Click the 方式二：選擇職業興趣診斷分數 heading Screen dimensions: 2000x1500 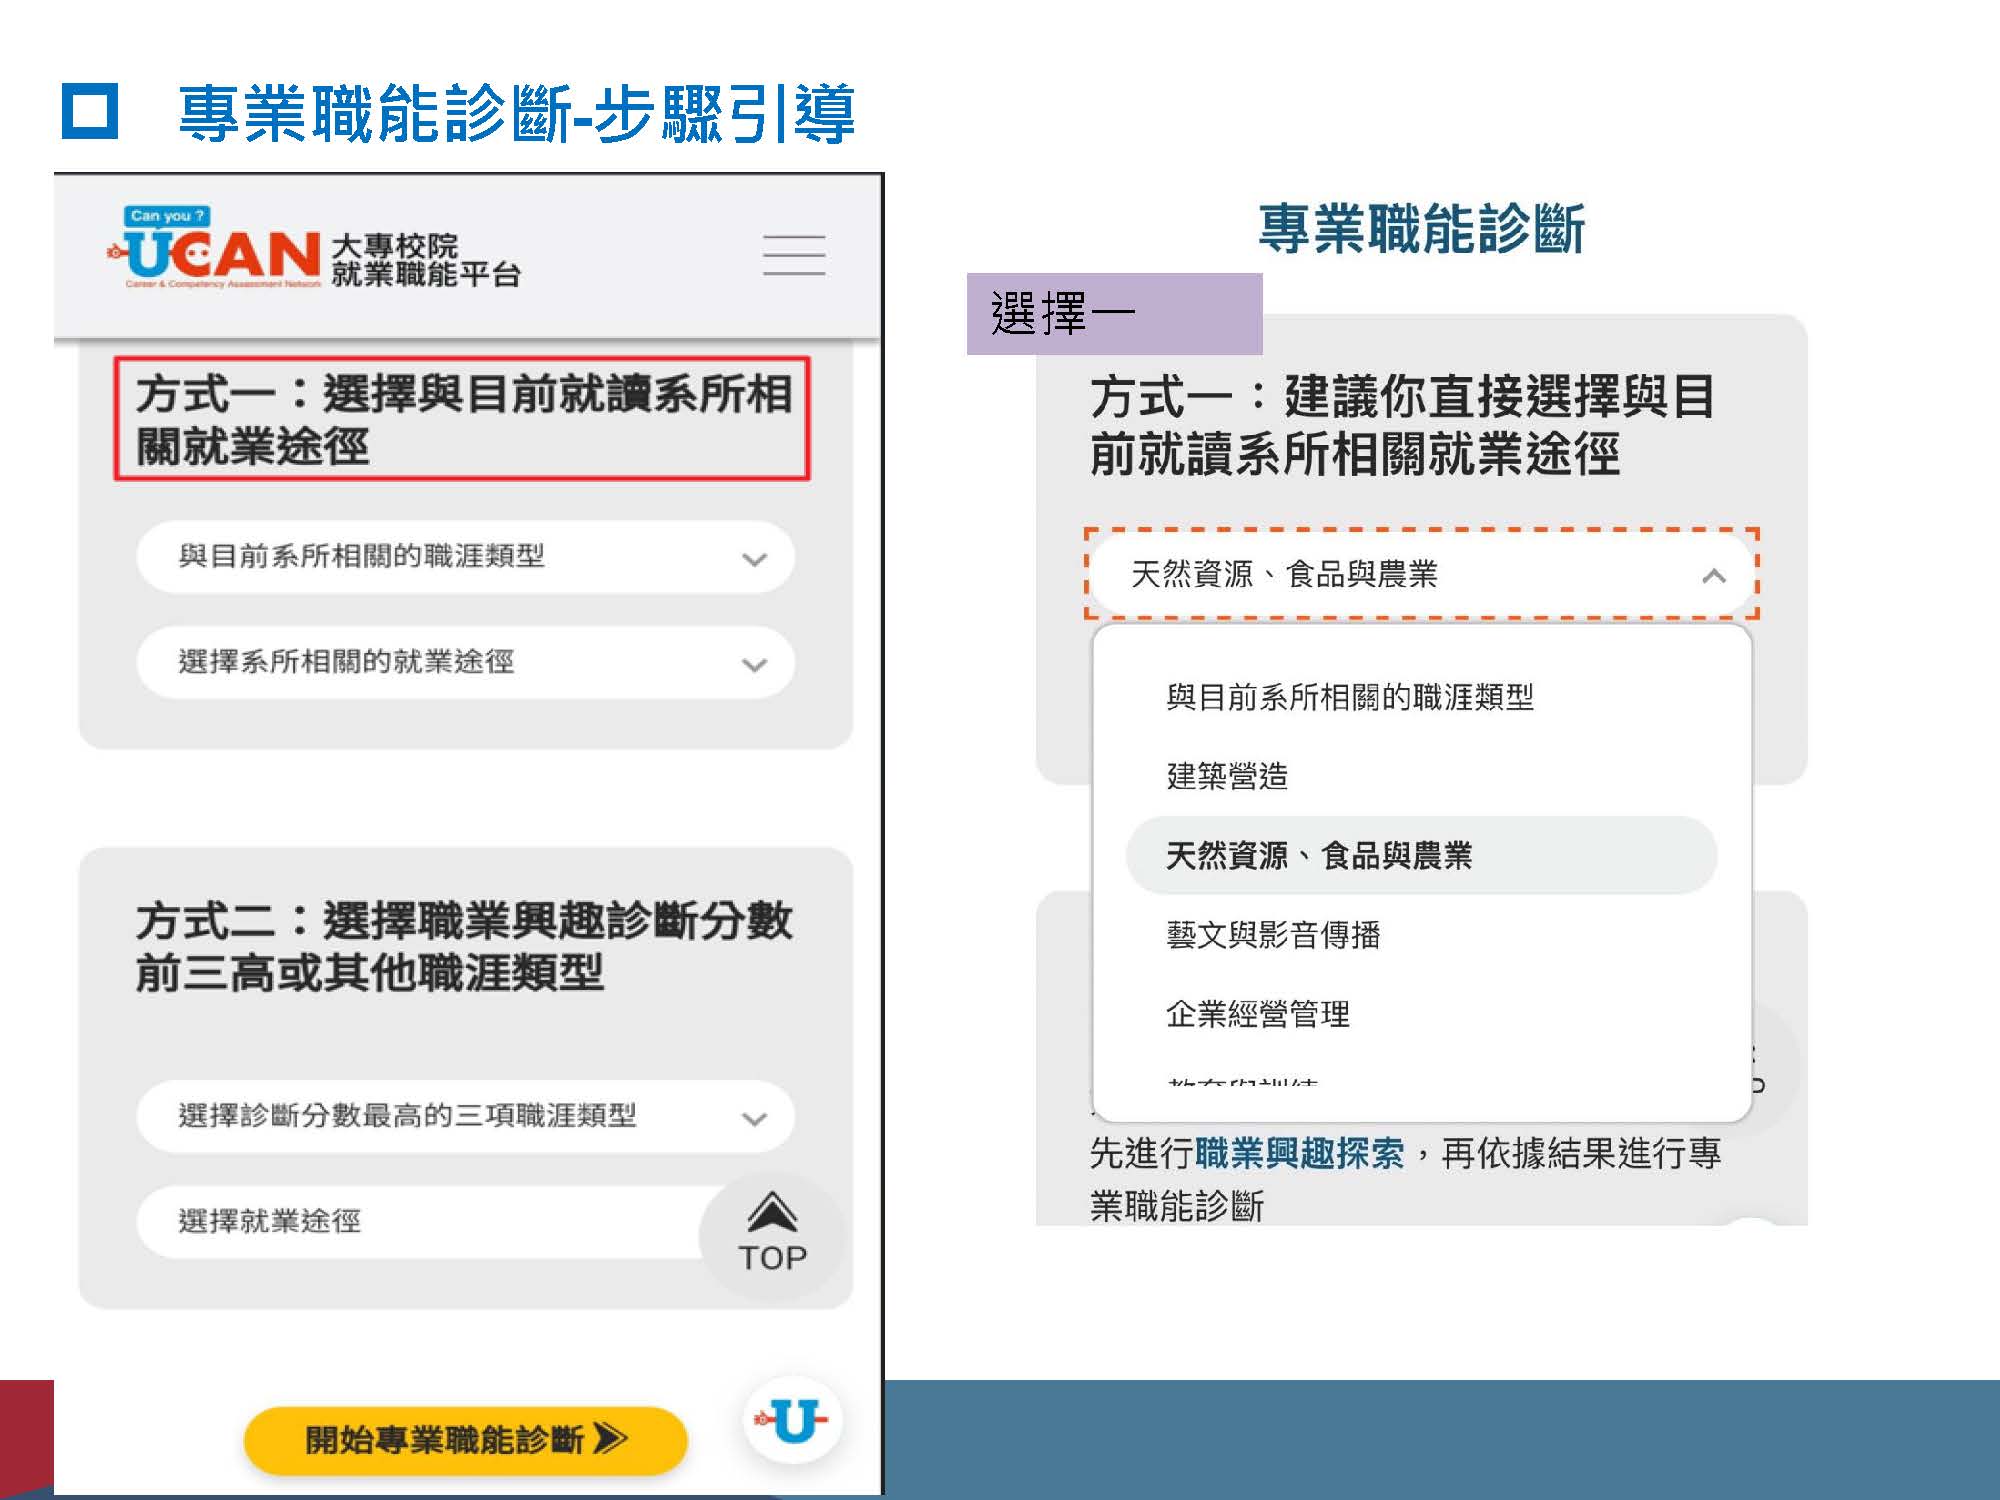click(x=465, y=946)
